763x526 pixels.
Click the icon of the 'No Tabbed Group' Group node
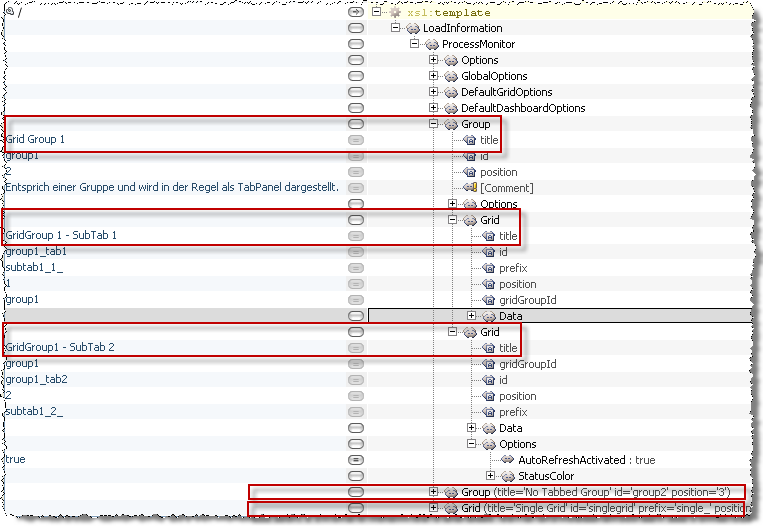(x=451, y=492)
